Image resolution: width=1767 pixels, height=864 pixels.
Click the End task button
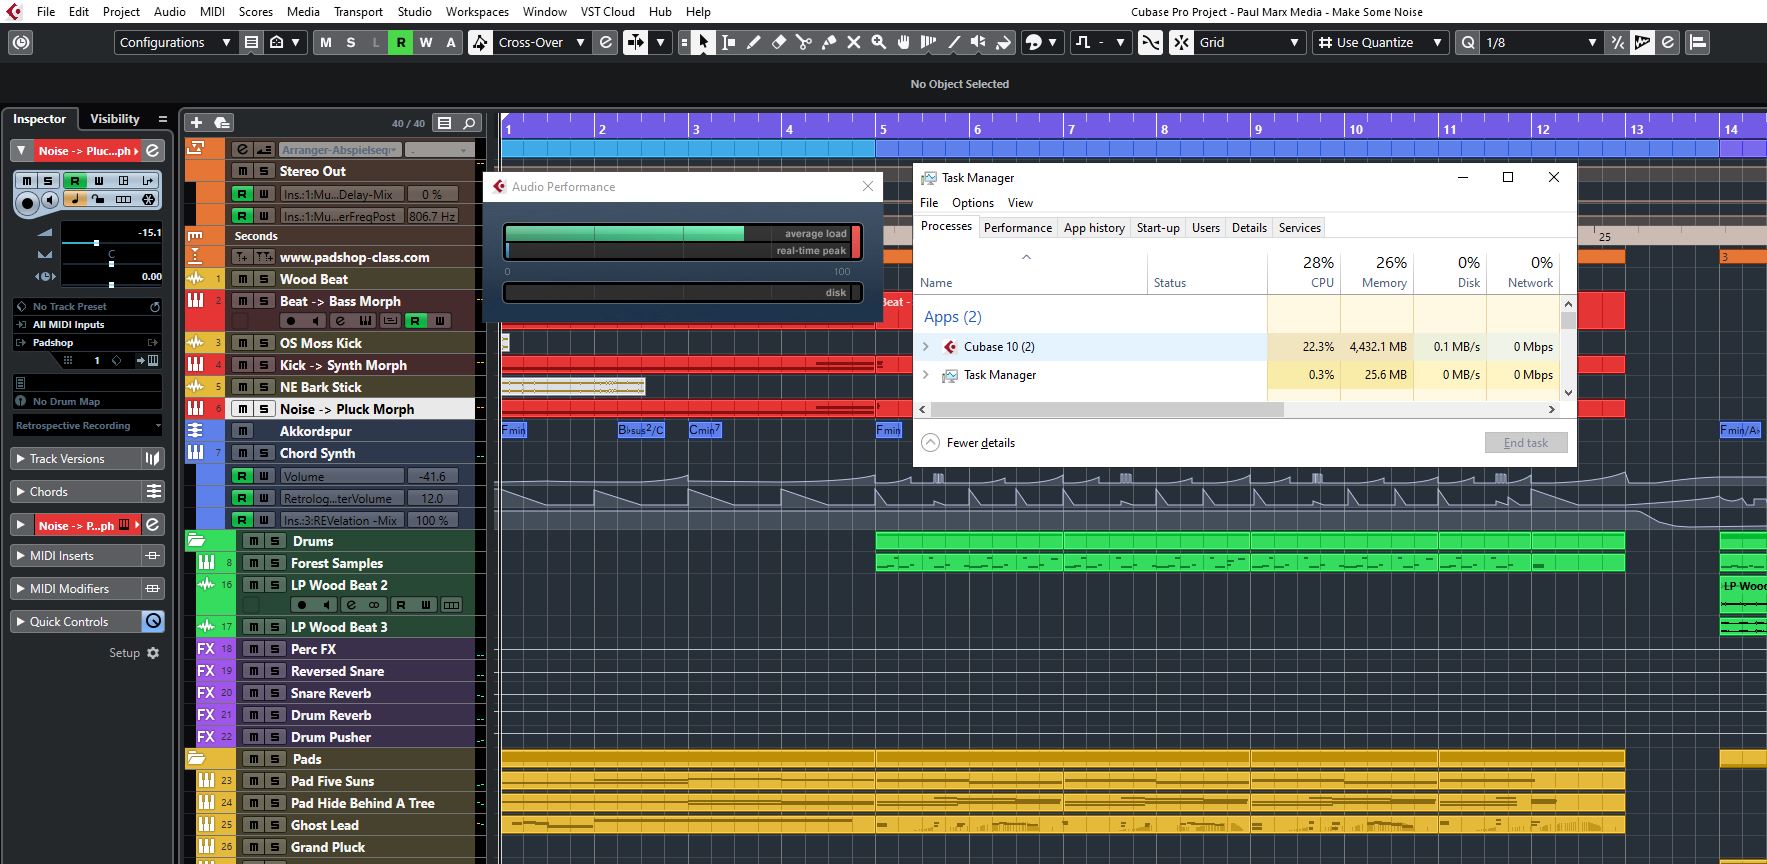coord(1526,443)
